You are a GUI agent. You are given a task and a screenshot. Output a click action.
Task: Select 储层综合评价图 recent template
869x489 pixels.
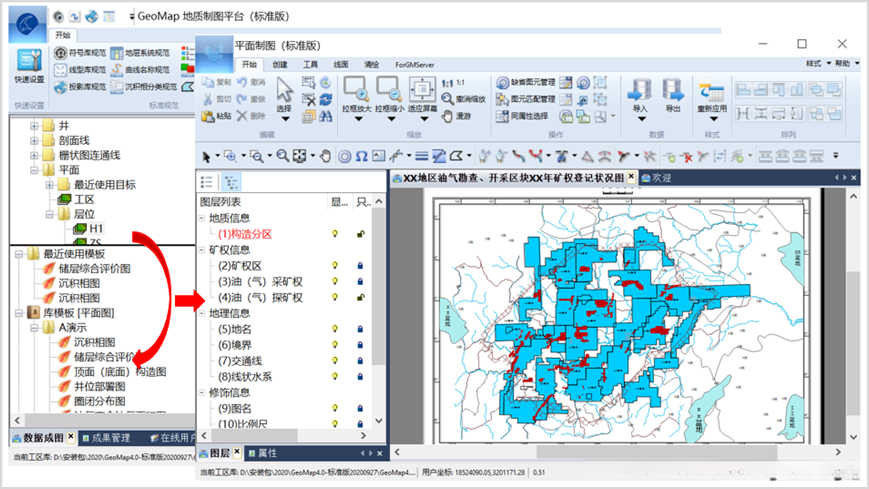pos(88,268)
